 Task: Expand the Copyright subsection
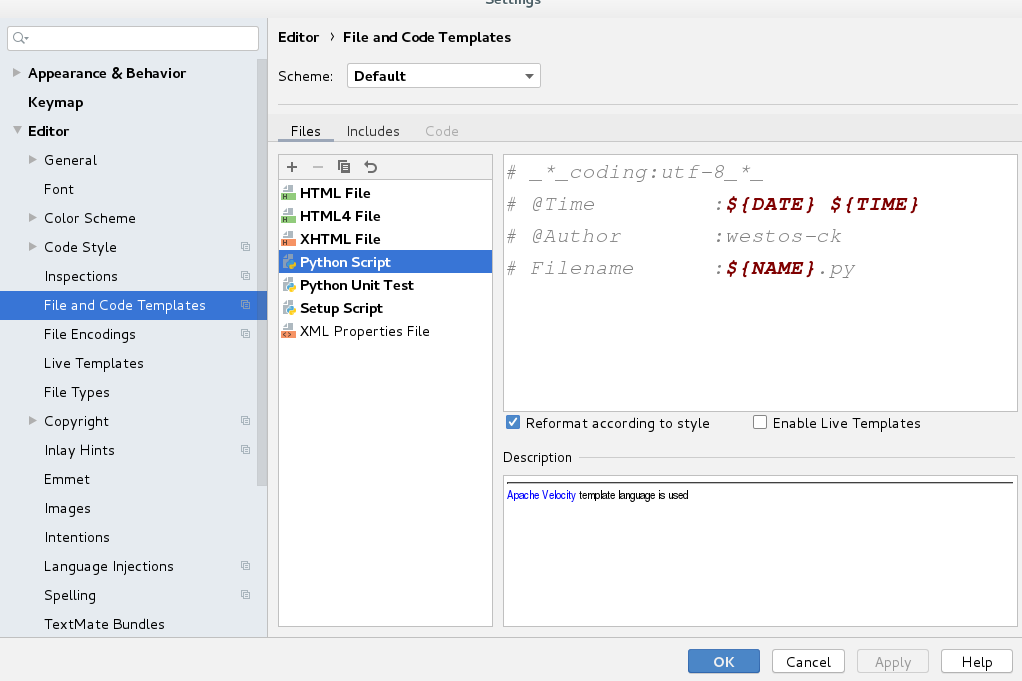click(33, 421)
